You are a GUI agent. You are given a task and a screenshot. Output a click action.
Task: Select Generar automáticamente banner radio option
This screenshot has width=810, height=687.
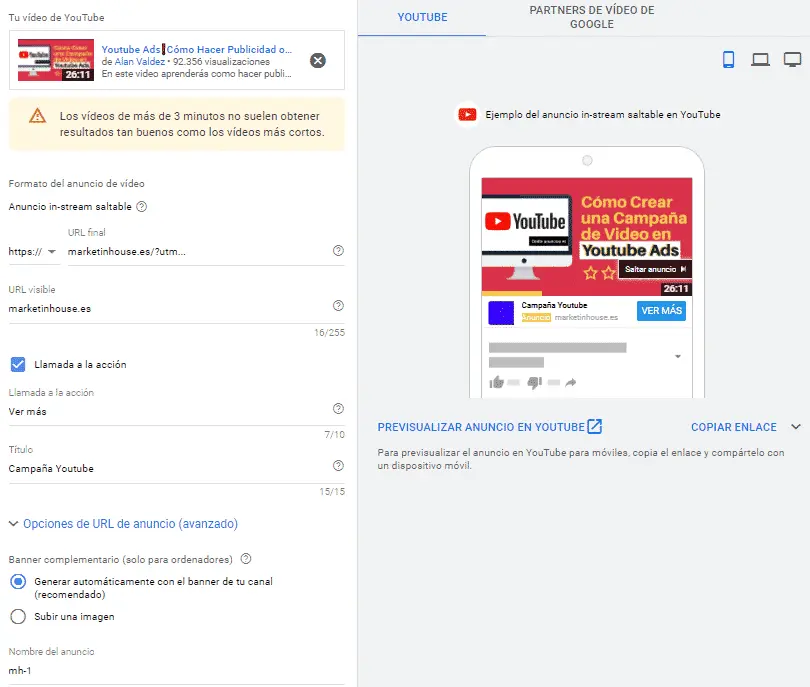point(18,581)
